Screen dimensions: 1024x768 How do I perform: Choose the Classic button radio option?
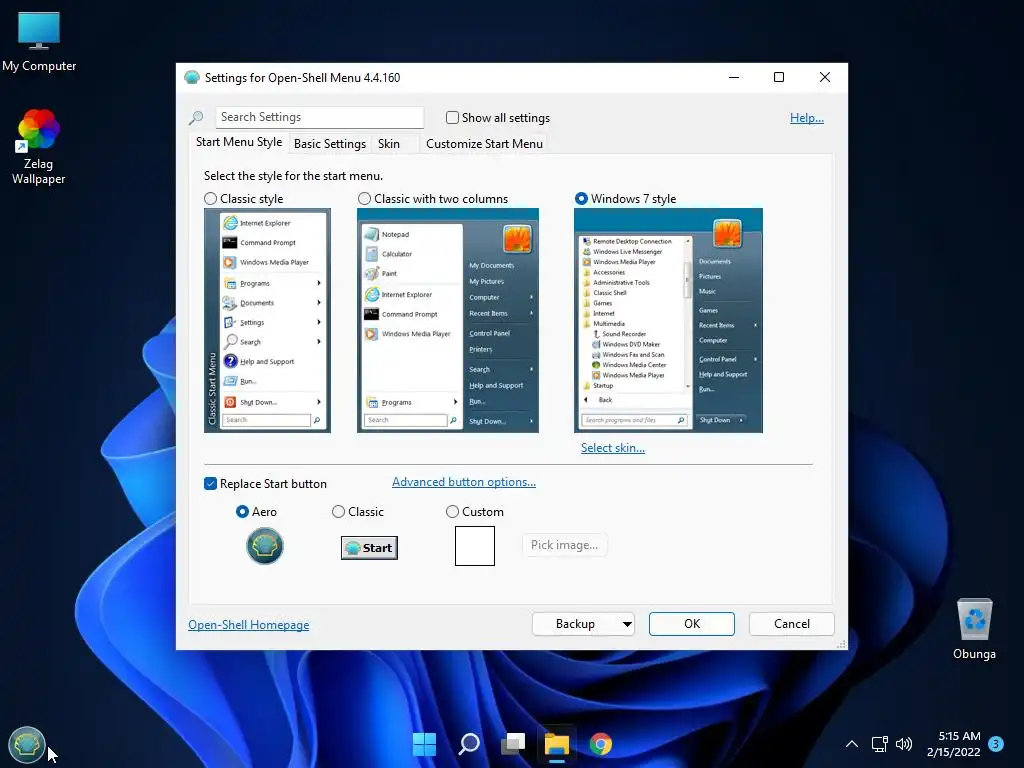click(x=338, y=511)
